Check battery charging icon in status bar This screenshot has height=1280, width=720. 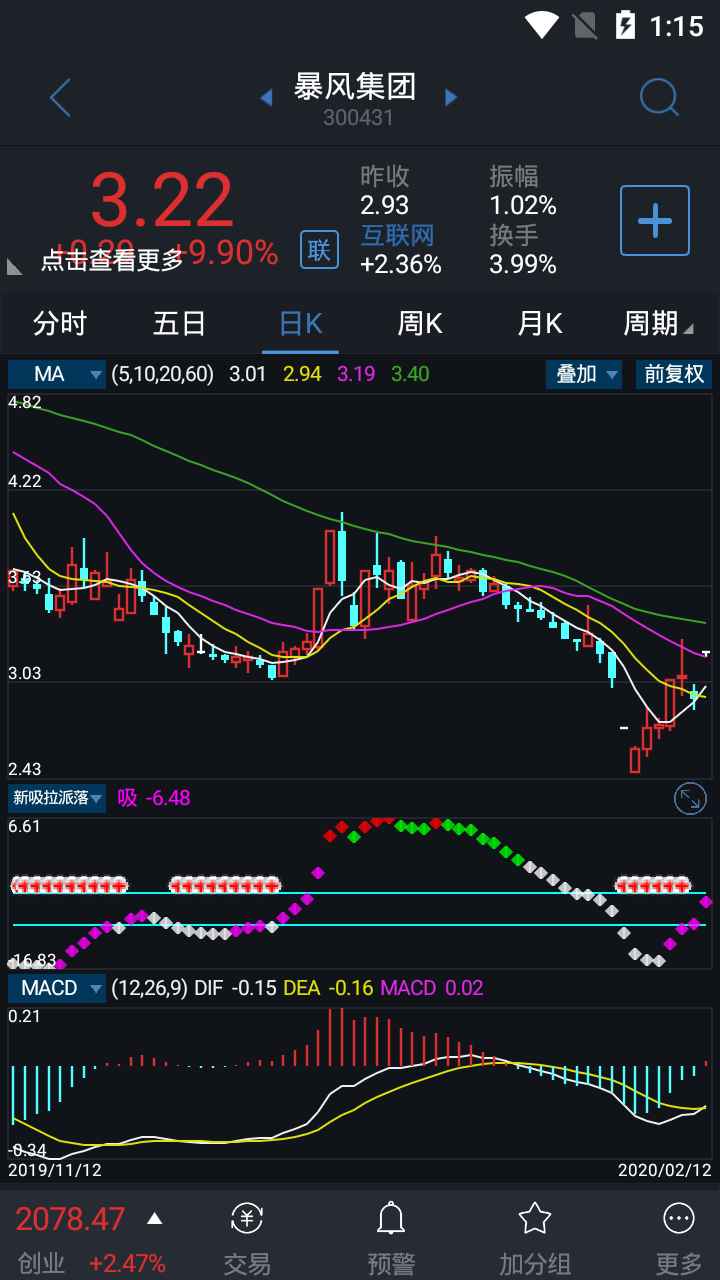(x=625, y=25)
